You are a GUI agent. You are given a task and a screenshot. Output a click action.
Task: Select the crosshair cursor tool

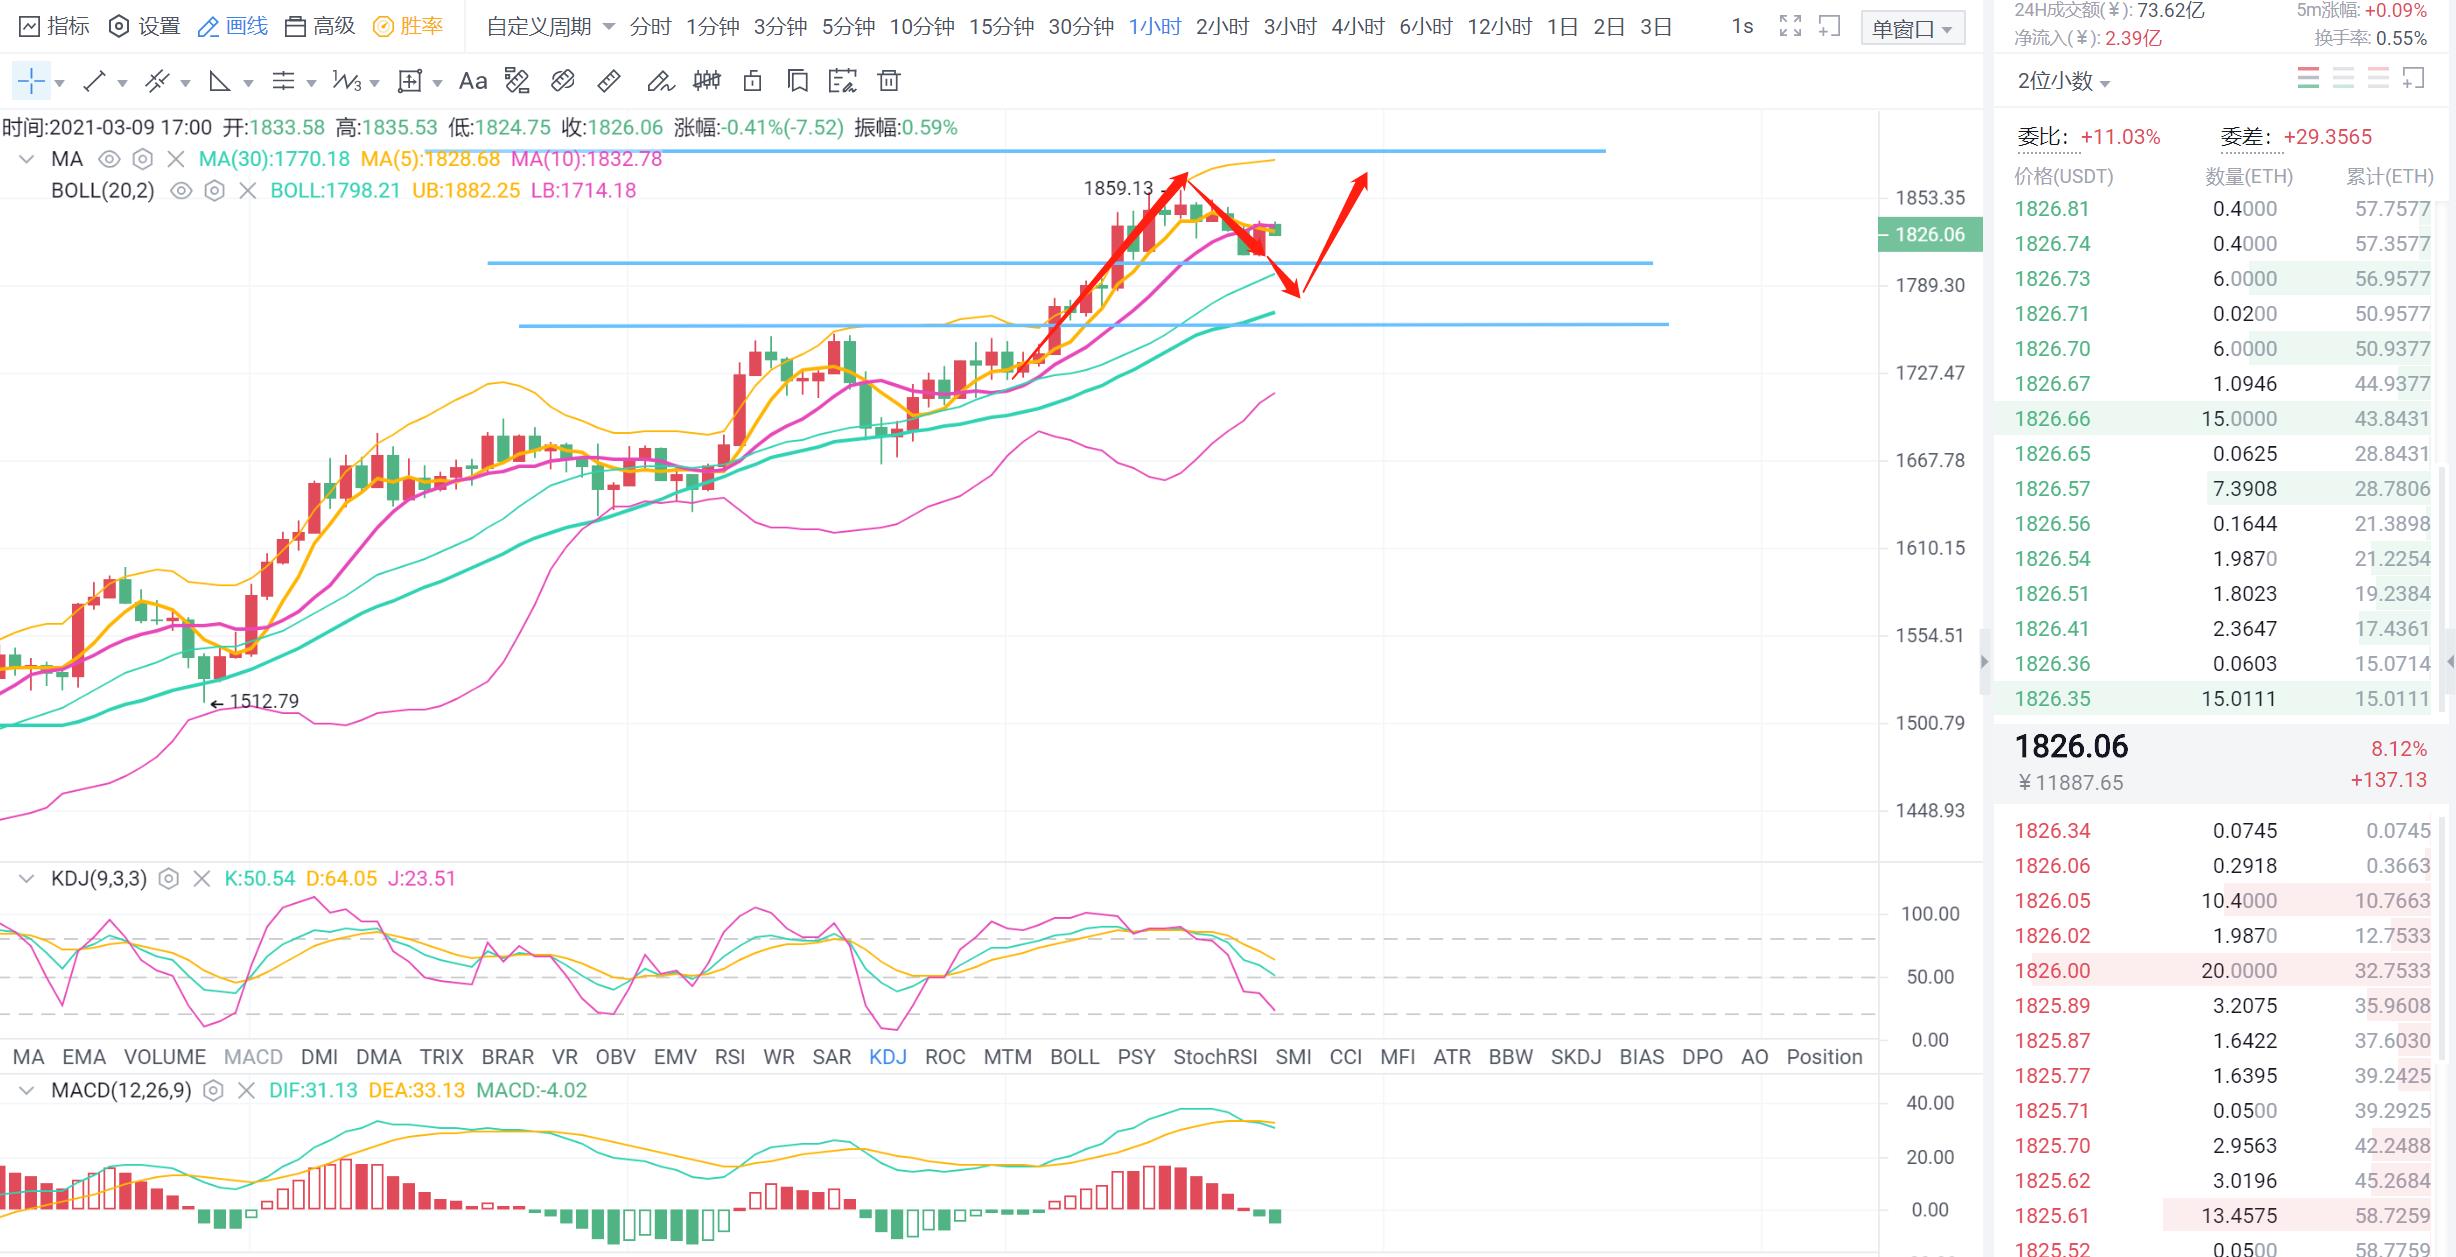(x=31, y=81)
